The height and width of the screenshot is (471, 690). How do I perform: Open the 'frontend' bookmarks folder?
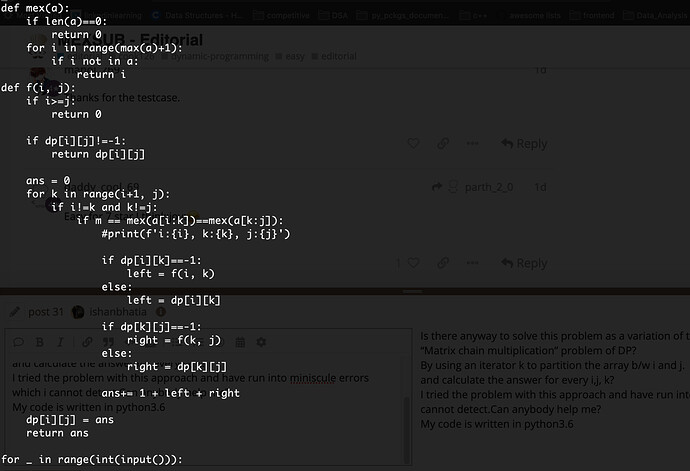pos(592,15)
